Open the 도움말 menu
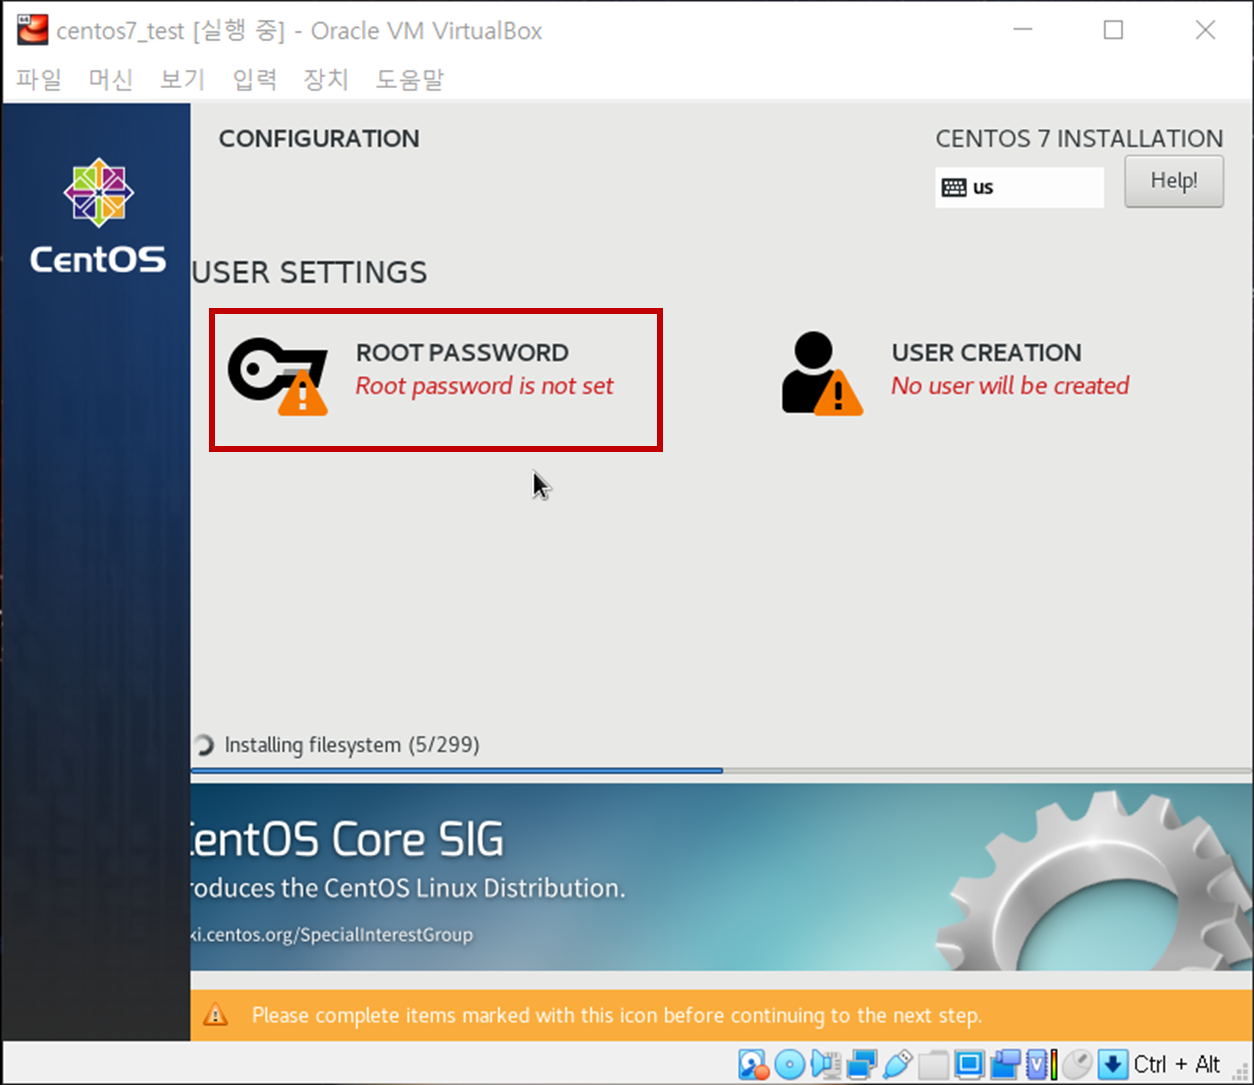1254x1085 pixels. pyautogui.click(x=409, y=79)
